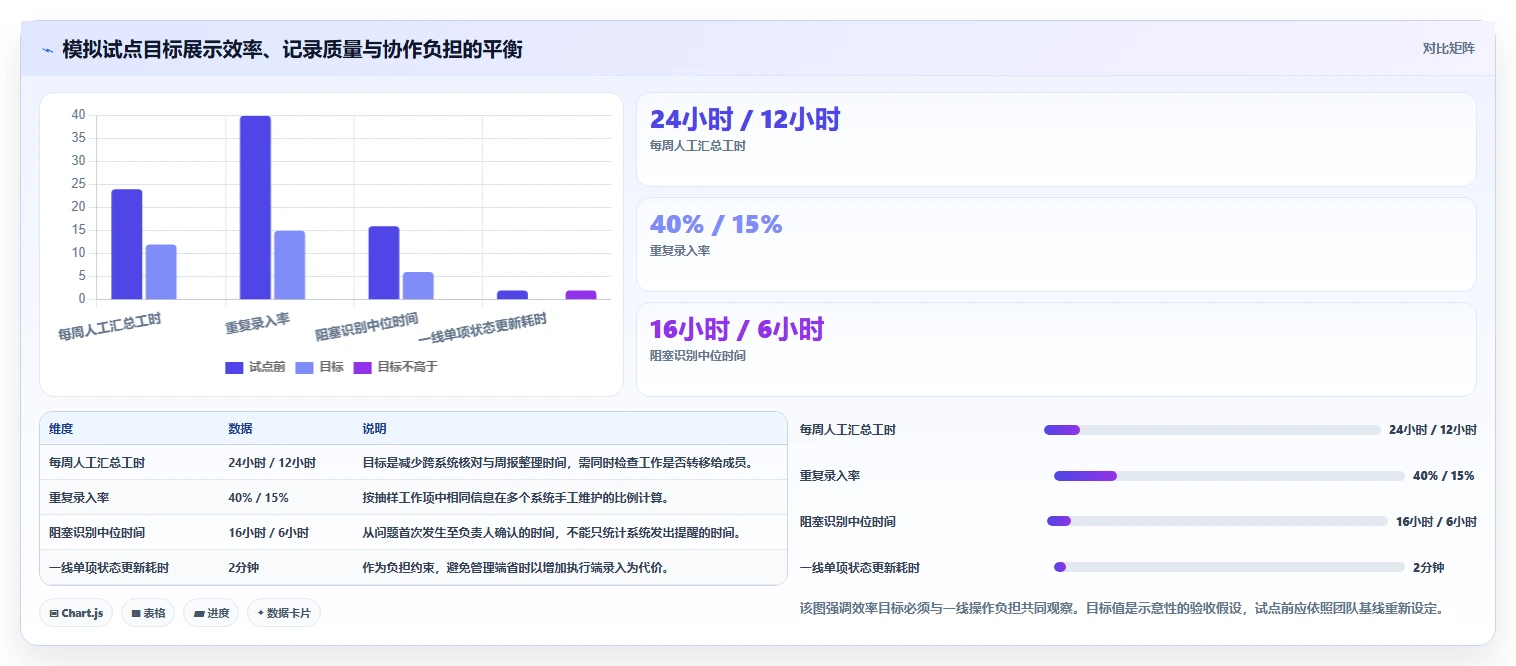Click the 试点前 bar for 一线单项状态更新耗时
The height and width of the screenshot is (666, 1516).
coord(512,295)
